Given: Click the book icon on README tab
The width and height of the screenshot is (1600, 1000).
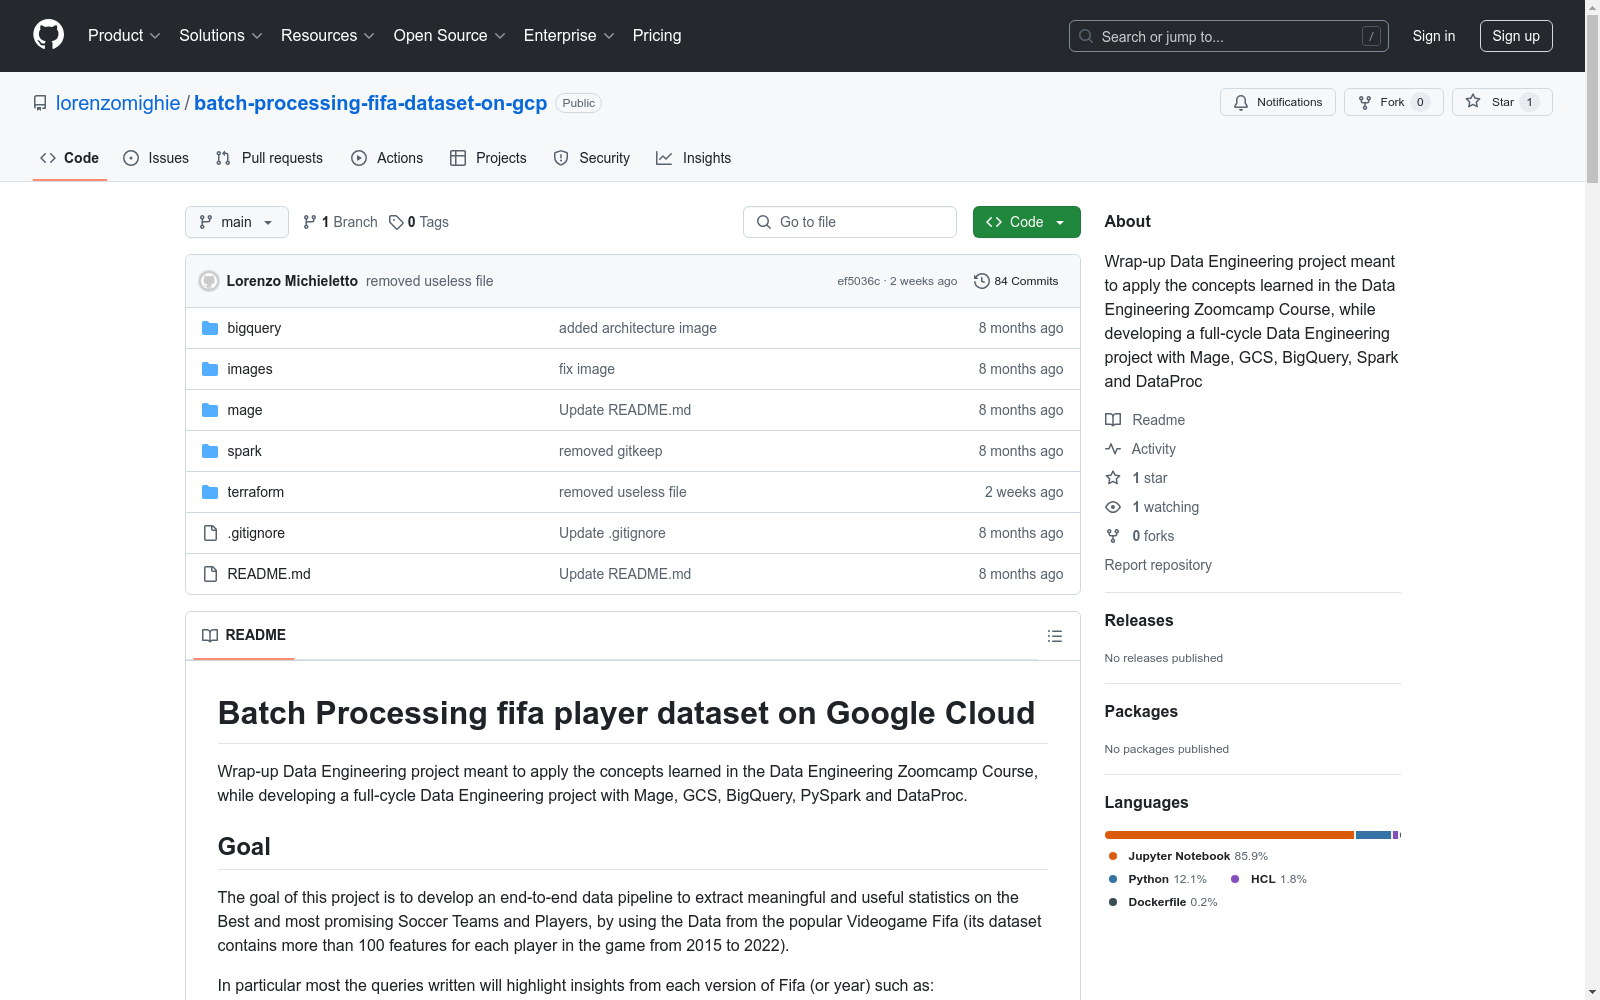Looking at the screenshot, I should coord(210,635).
